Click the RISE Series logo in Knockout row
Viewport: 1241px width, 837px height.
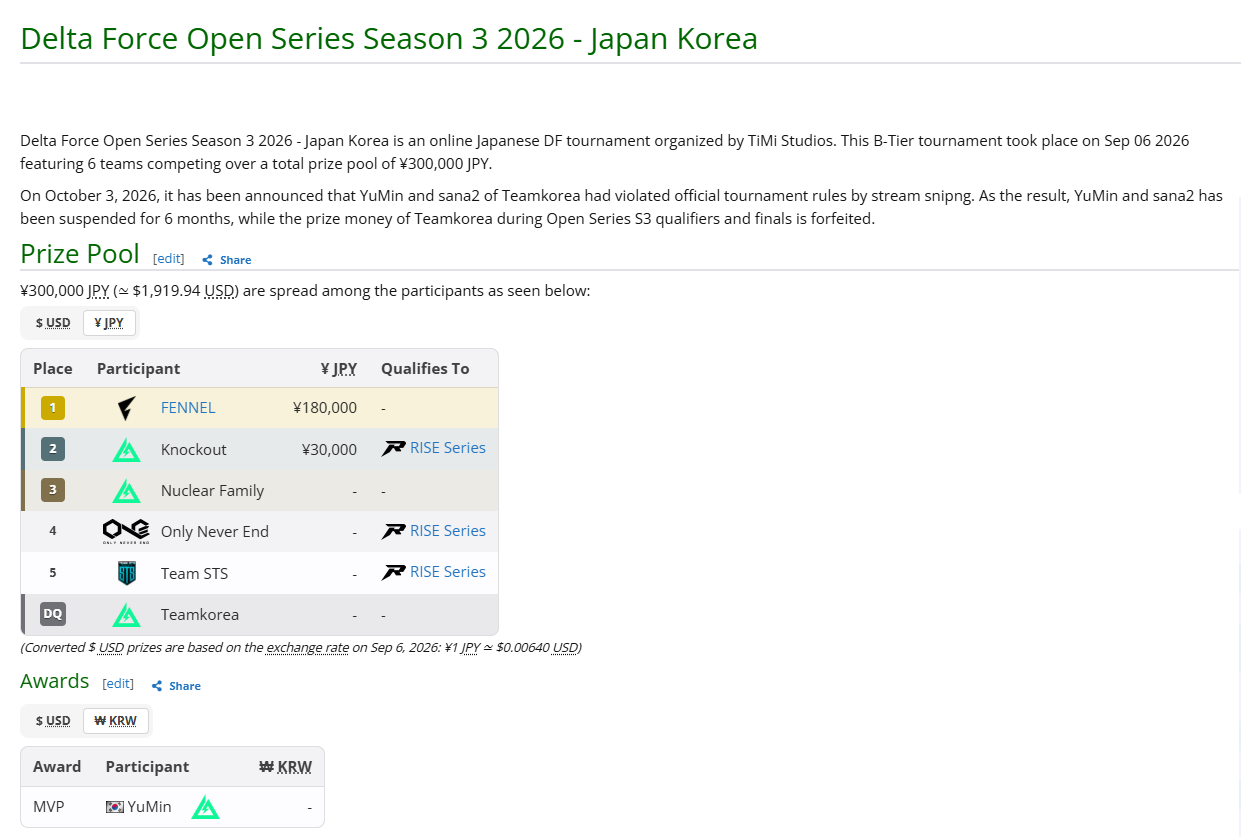[x=393, y=449]
